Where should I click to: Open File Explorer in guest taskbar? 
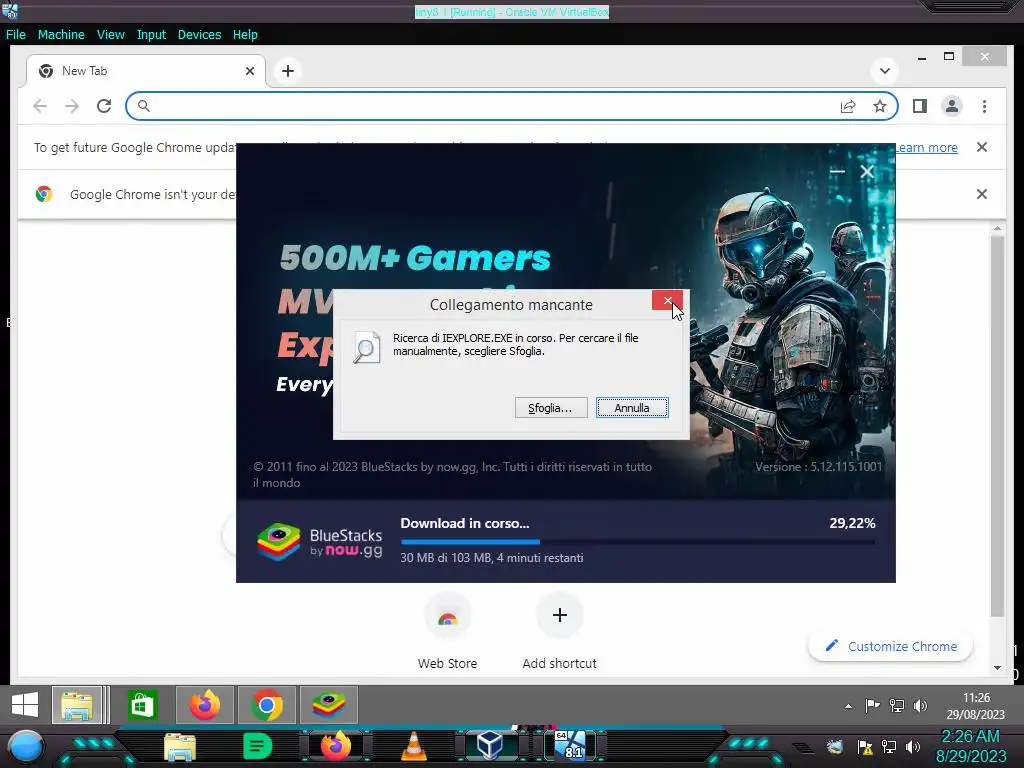77,705
